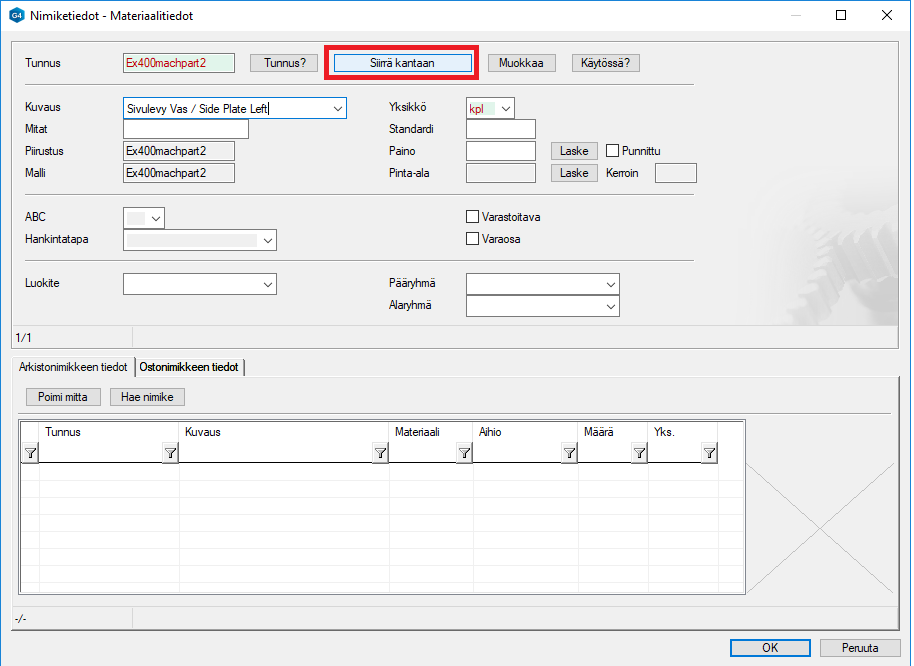This screenshot has width=914, height=666.
Task: Tick the Varastoitava checkbox
Action: coord(473,217)
